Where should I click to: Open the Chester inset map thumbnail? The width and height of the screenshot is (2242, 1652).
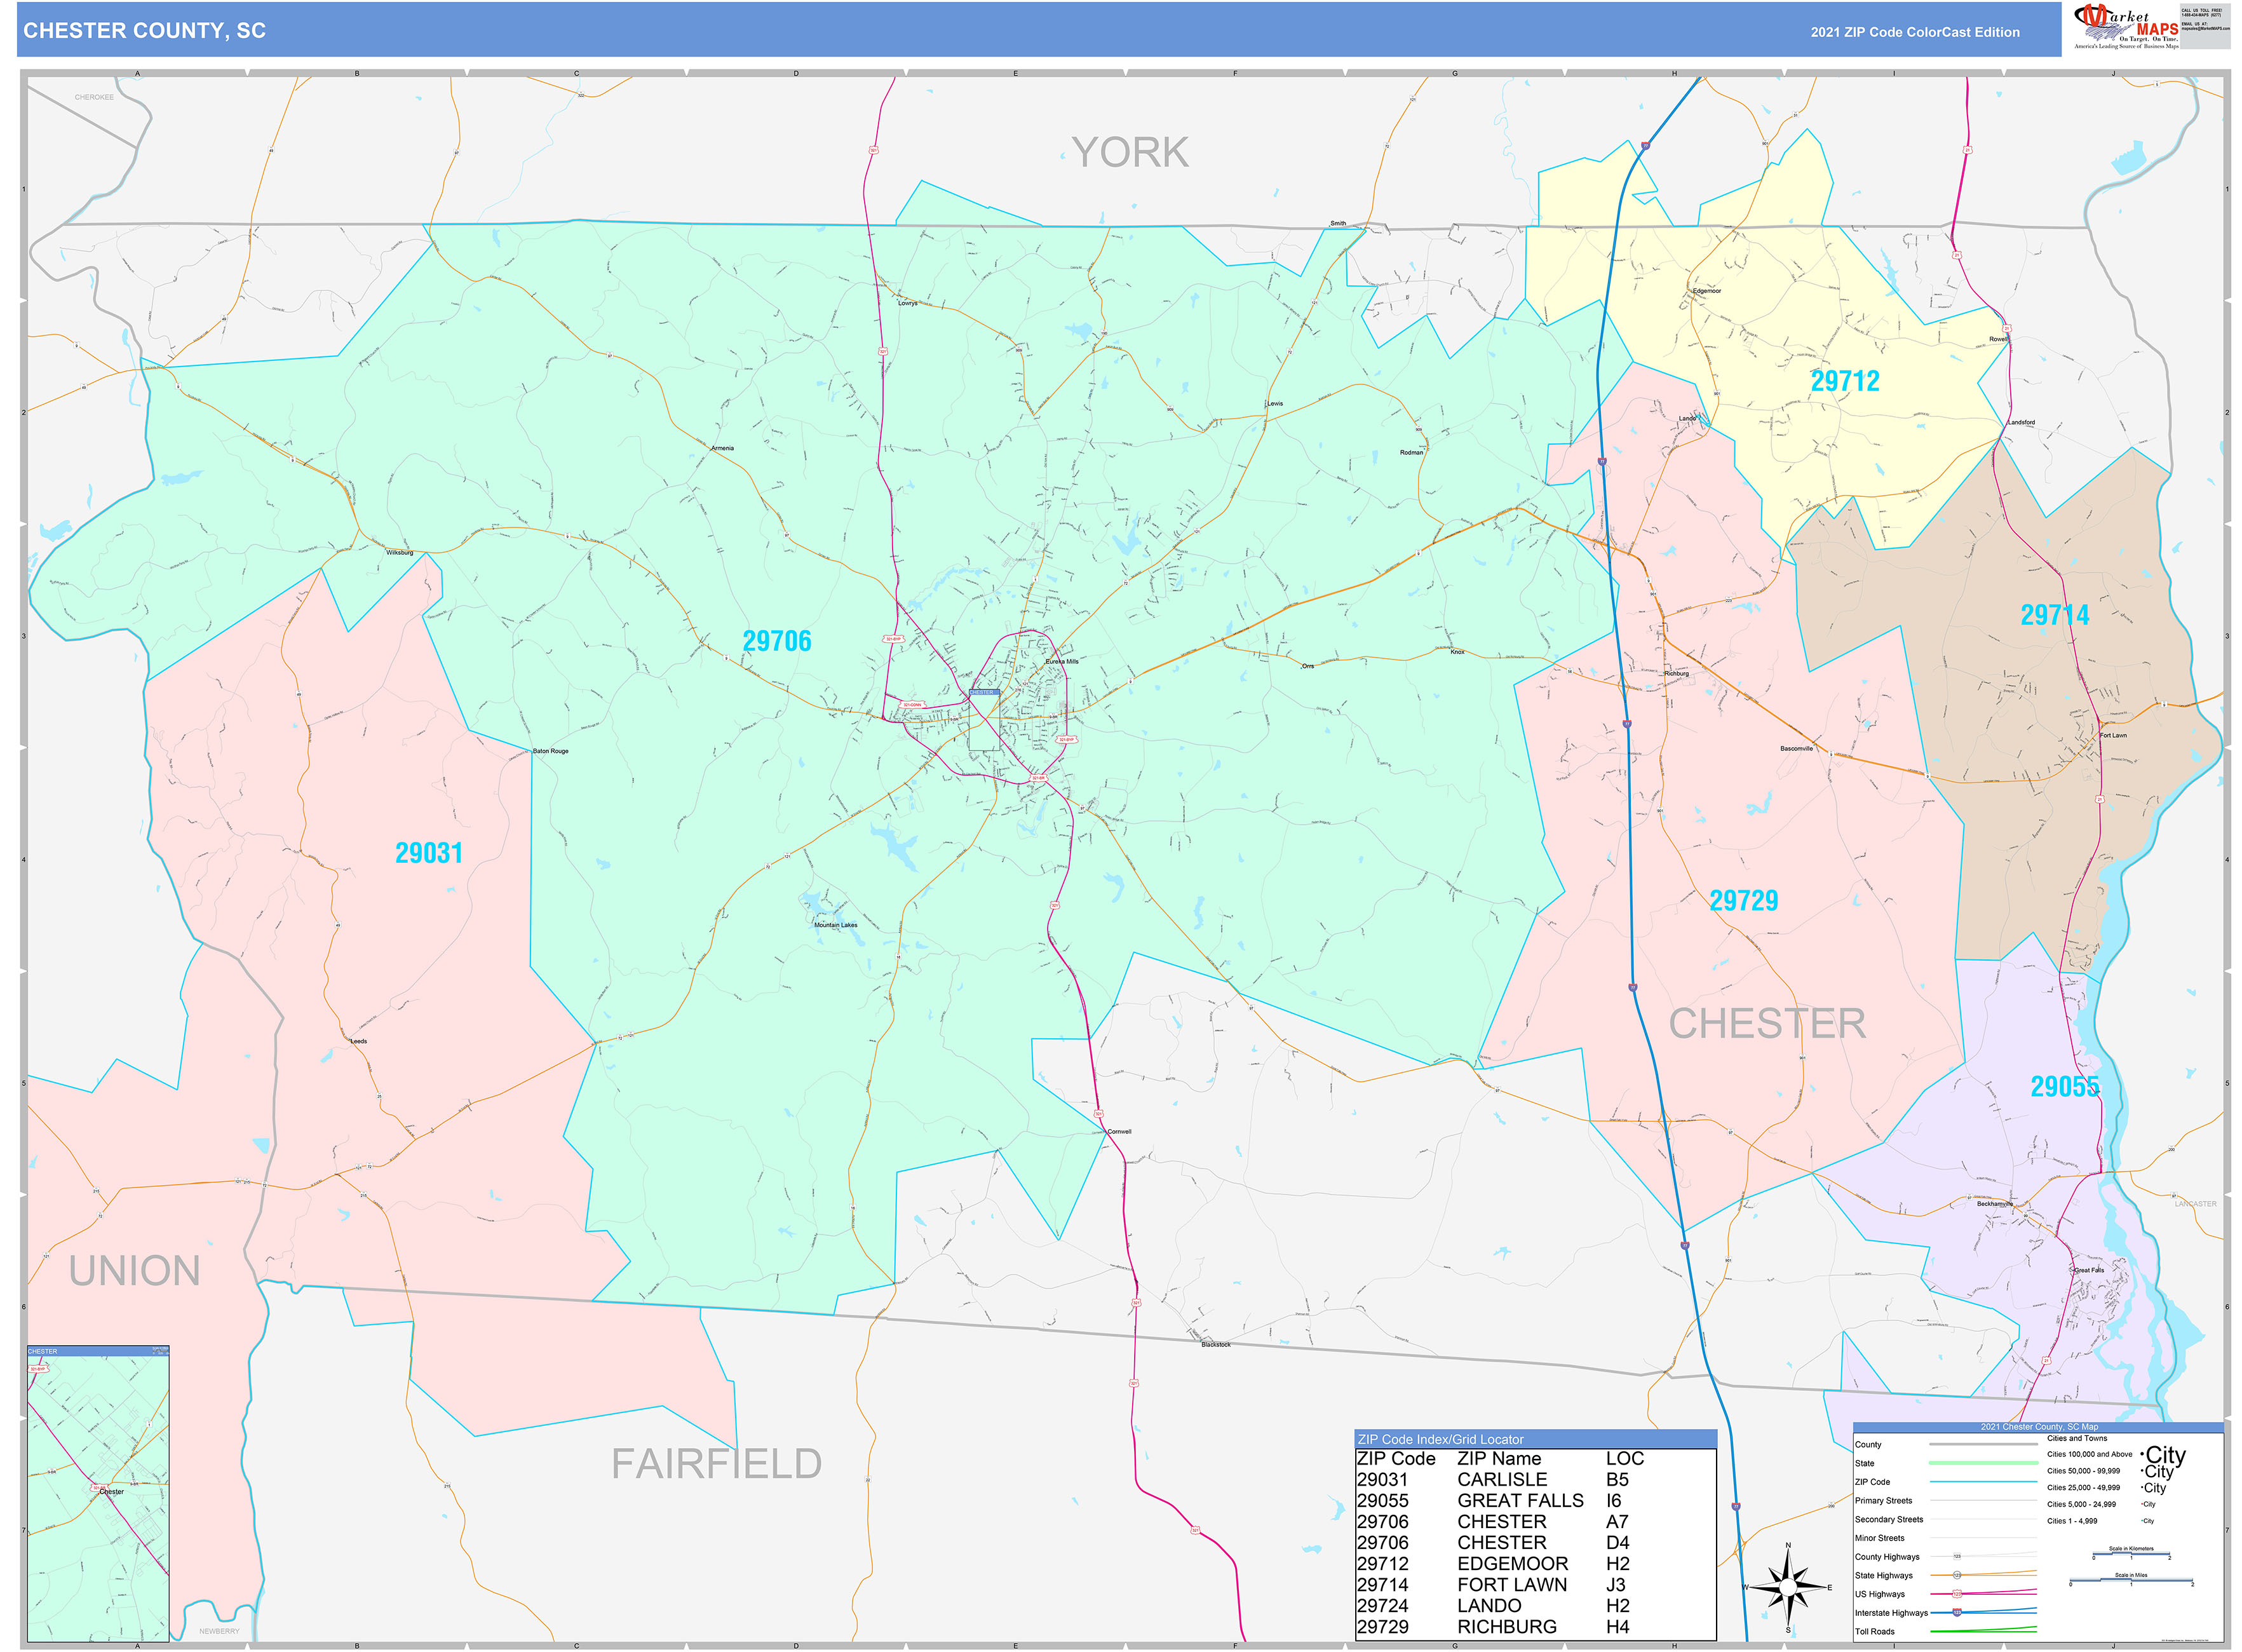point(98,1493)
